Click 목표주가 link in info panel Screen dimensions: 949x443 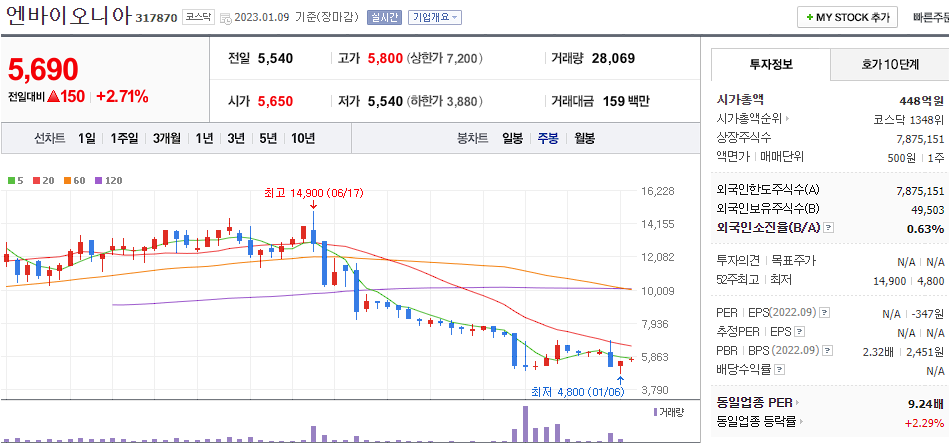tap(793, 261)
